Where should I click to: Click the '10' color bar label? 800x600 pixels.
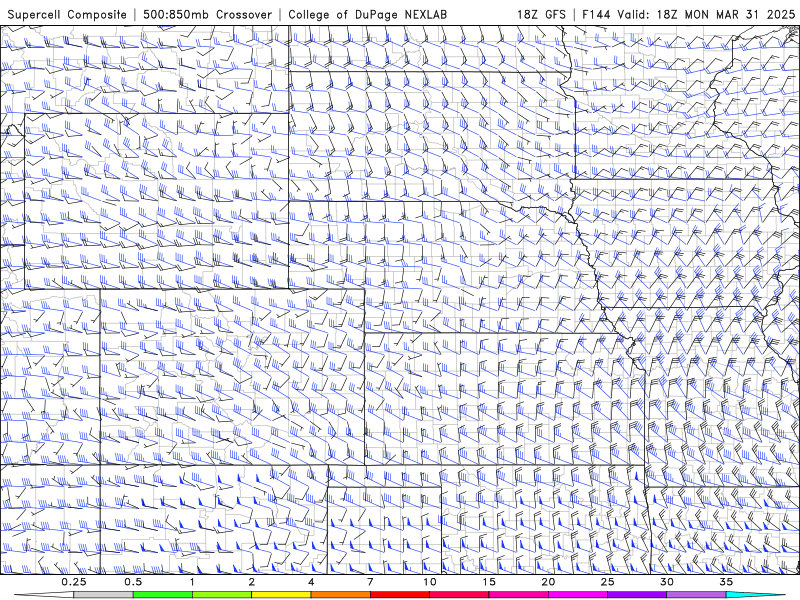click(430, 582)
